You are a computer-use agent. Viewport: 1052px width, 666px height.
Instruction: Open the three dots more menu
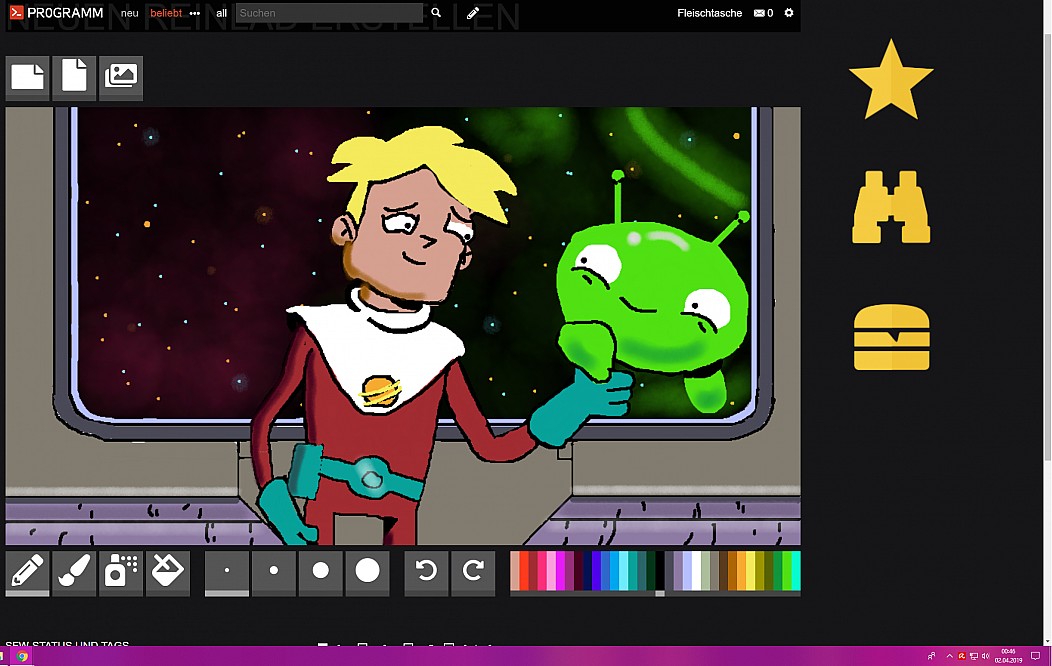pos(195,13)
